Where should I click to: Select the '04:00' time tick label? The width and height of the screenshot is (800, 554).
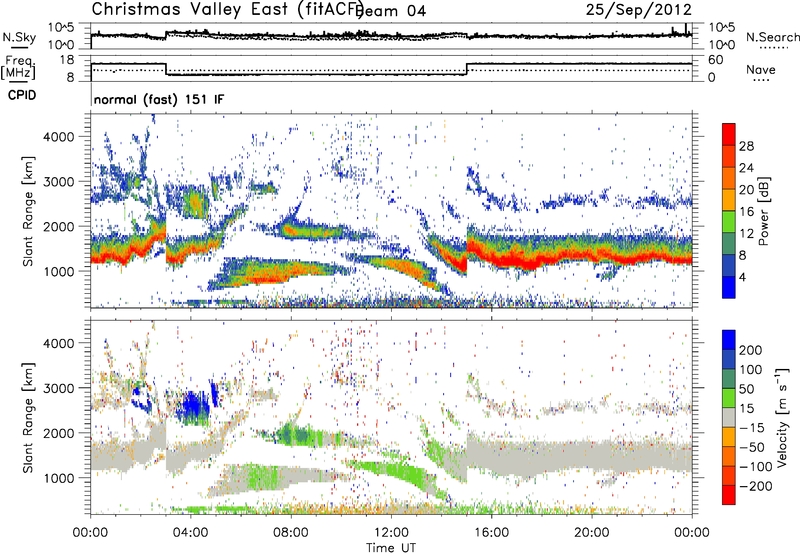pos(191,533)
